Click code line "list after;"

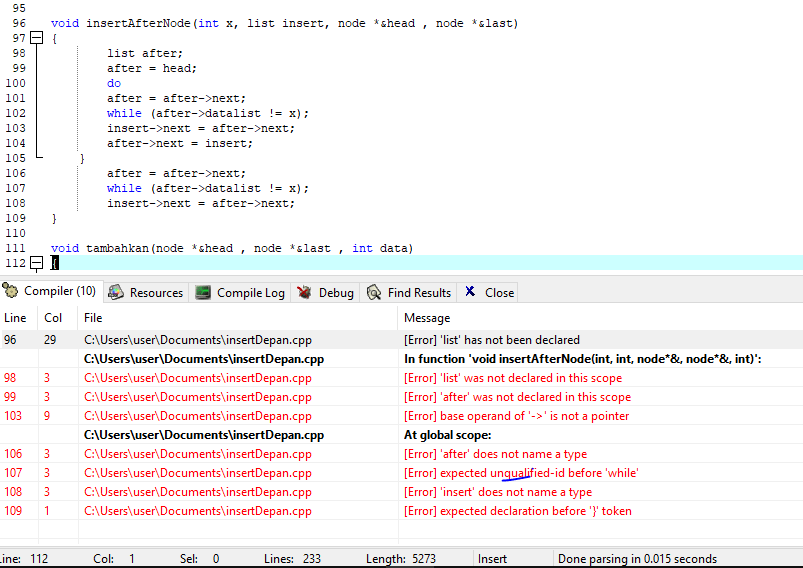pos(144,53)
